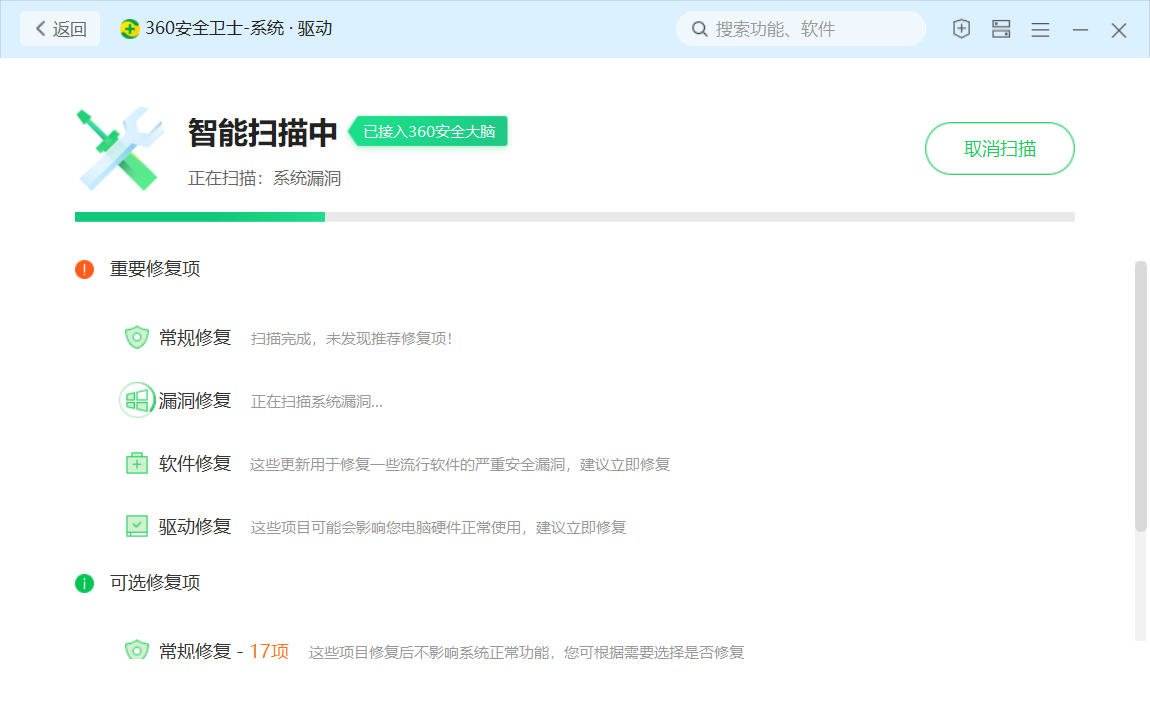This screenshot has height=725, width=1150.
Task: Click the orange important repairs warning icon
Action: coord(84,269)
